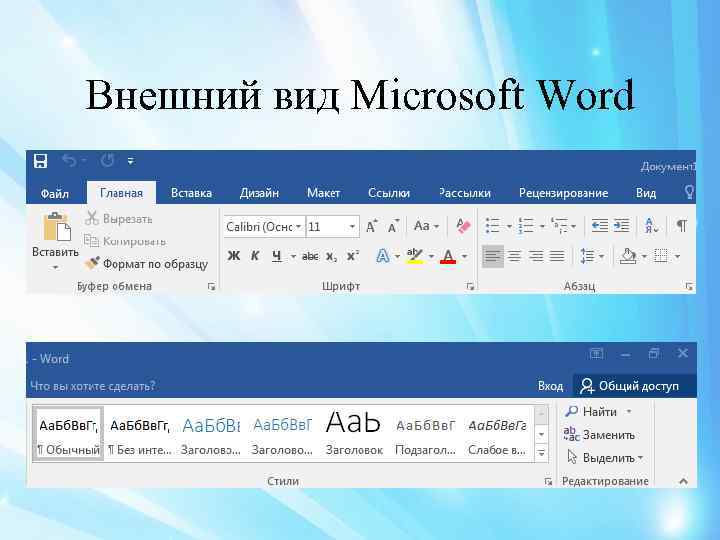The width and height of the screenshot is (720, 540).
Task: Decrease paragraph indent icon
Action: tap(600, 225)
